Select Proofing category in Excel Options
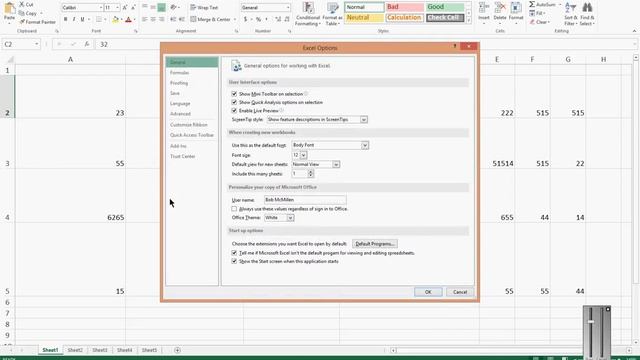This screenshot has height=360, width=640. click(x=179, y=83)
